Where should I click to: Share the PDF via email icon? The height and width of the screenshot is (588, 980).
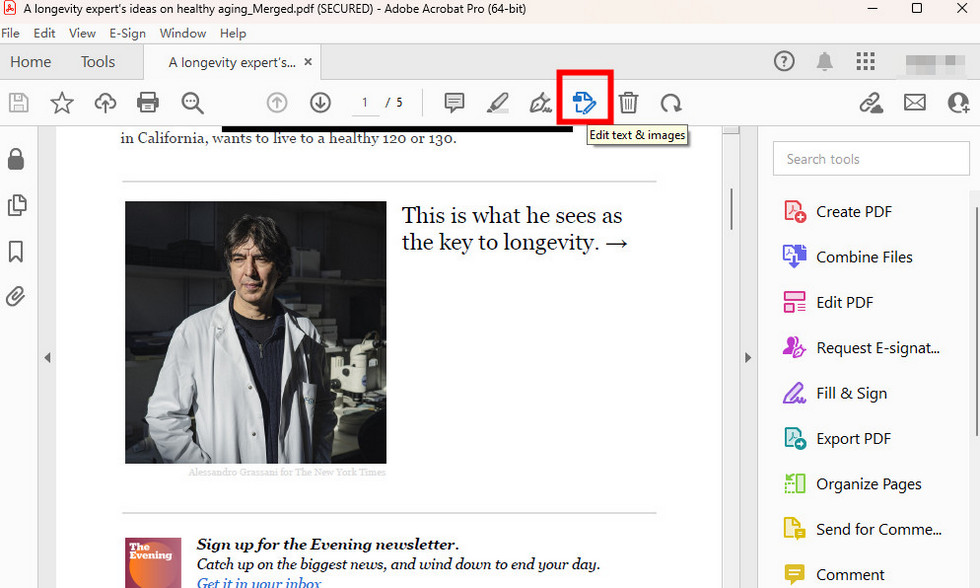point(914,102)
